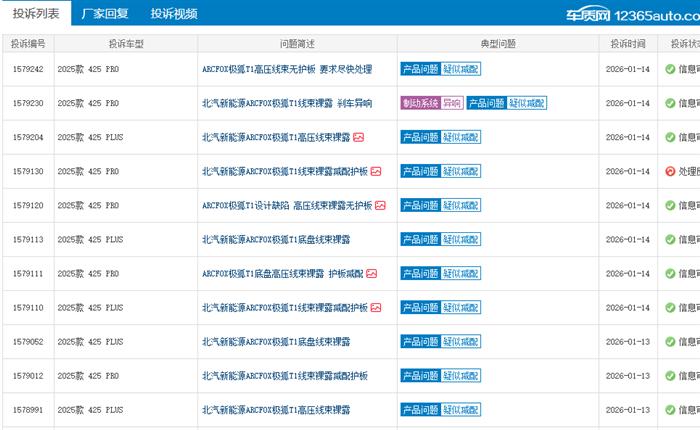Click 异响 tag in complaint 1579230
The width and height of the screenshot is (700, 430).
coord(452,103)
